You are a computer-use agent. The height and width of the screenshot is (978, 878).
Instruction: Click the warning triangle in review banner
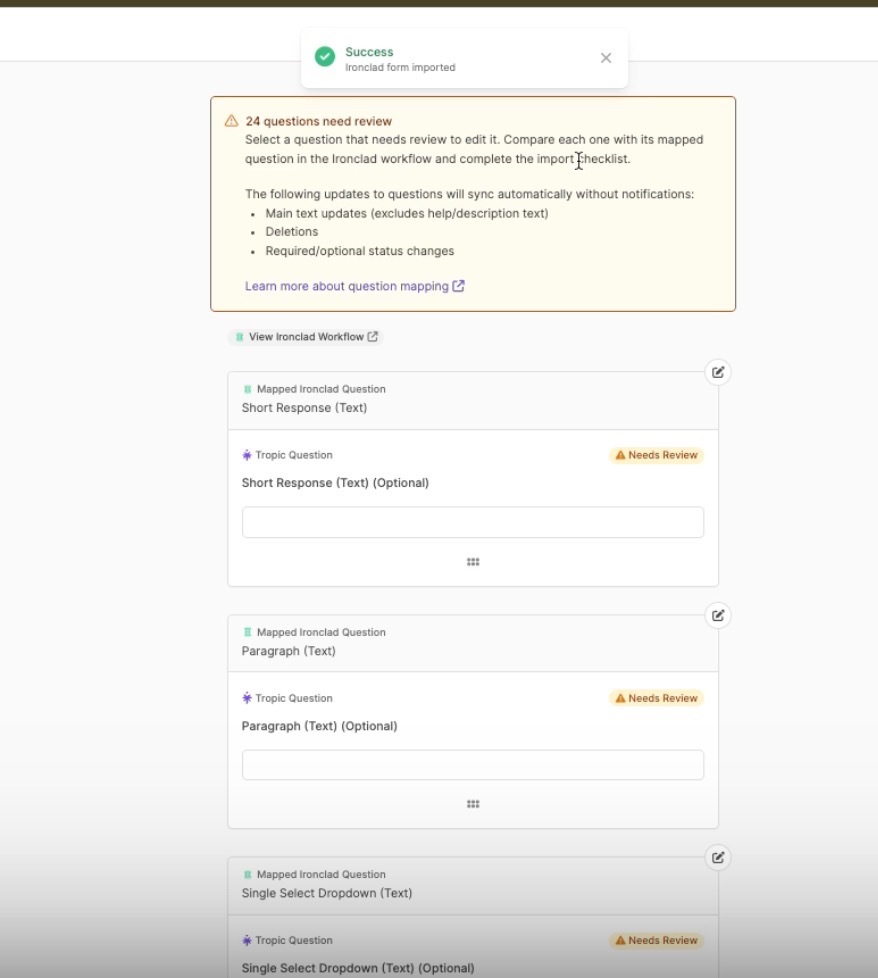click(x=231, y=120)
